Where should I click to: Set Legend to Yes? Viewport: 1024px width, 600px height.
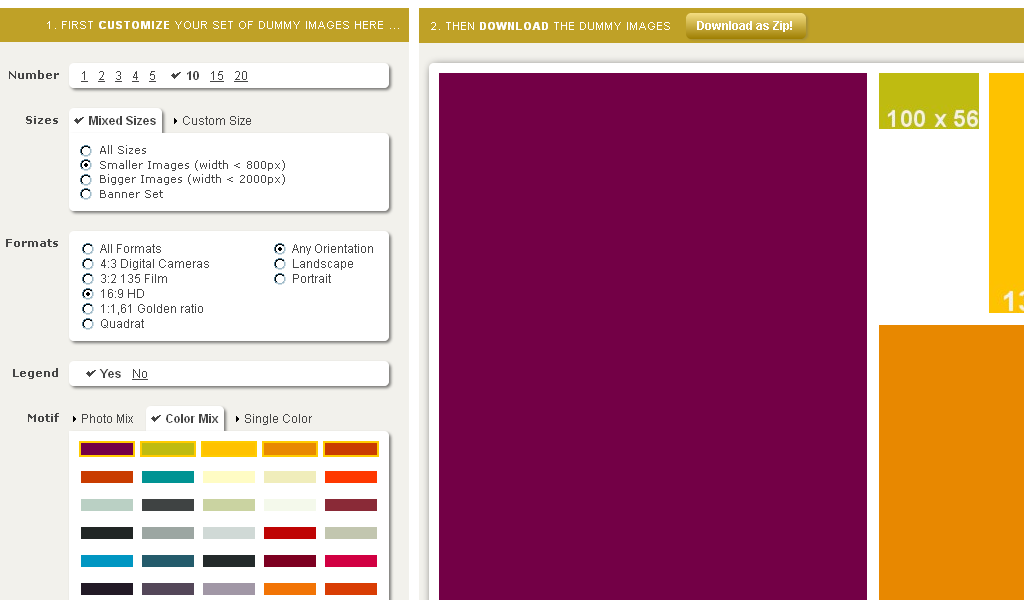point(104,373)
